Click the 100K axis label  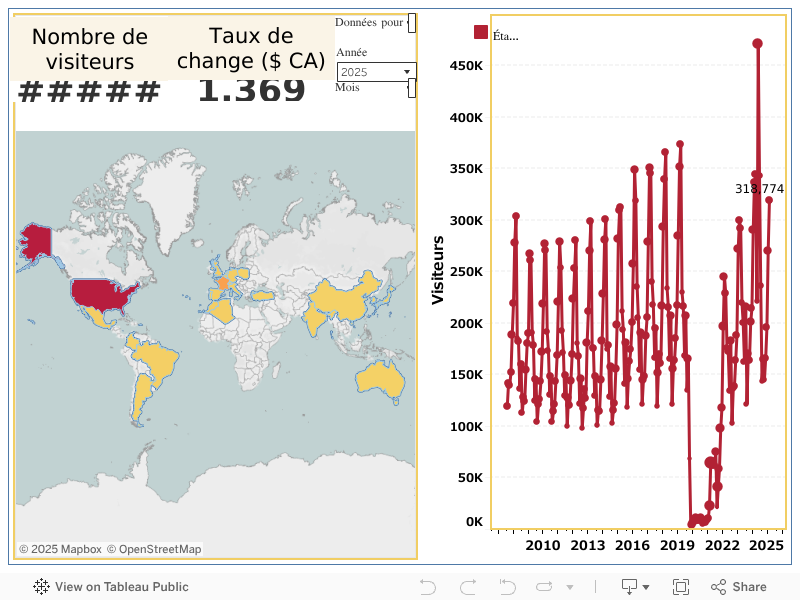(466, 427)
